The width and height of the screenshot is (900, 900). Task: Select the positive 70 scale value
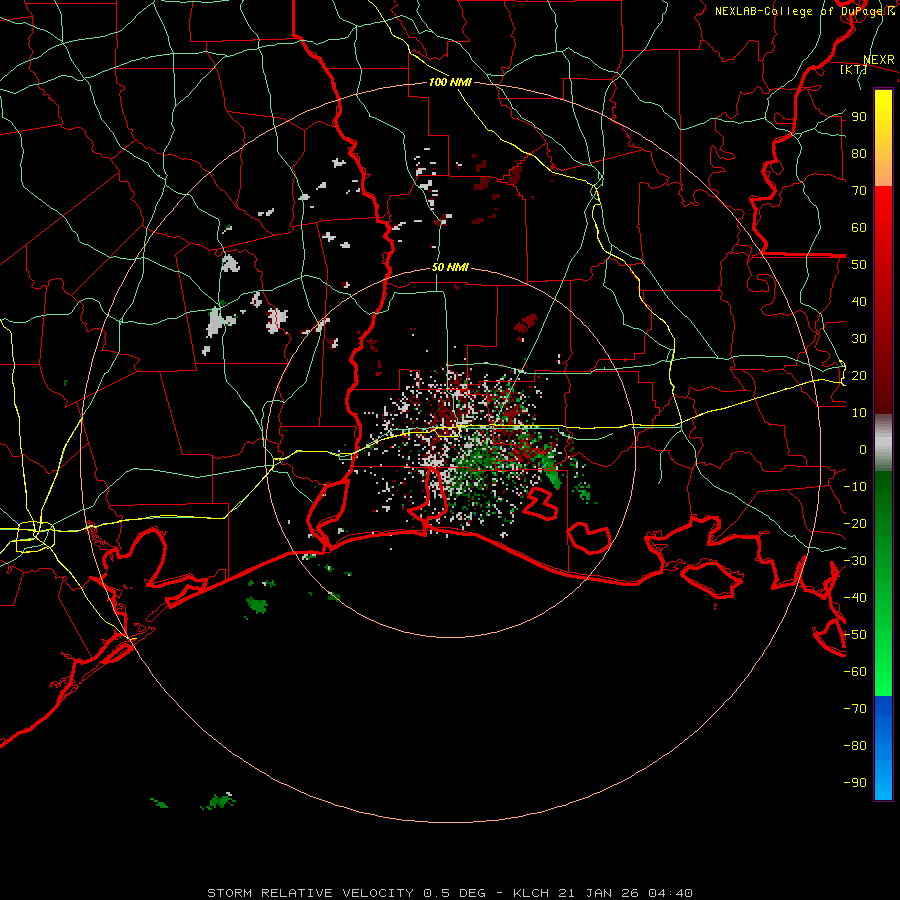tap(859, 191)
